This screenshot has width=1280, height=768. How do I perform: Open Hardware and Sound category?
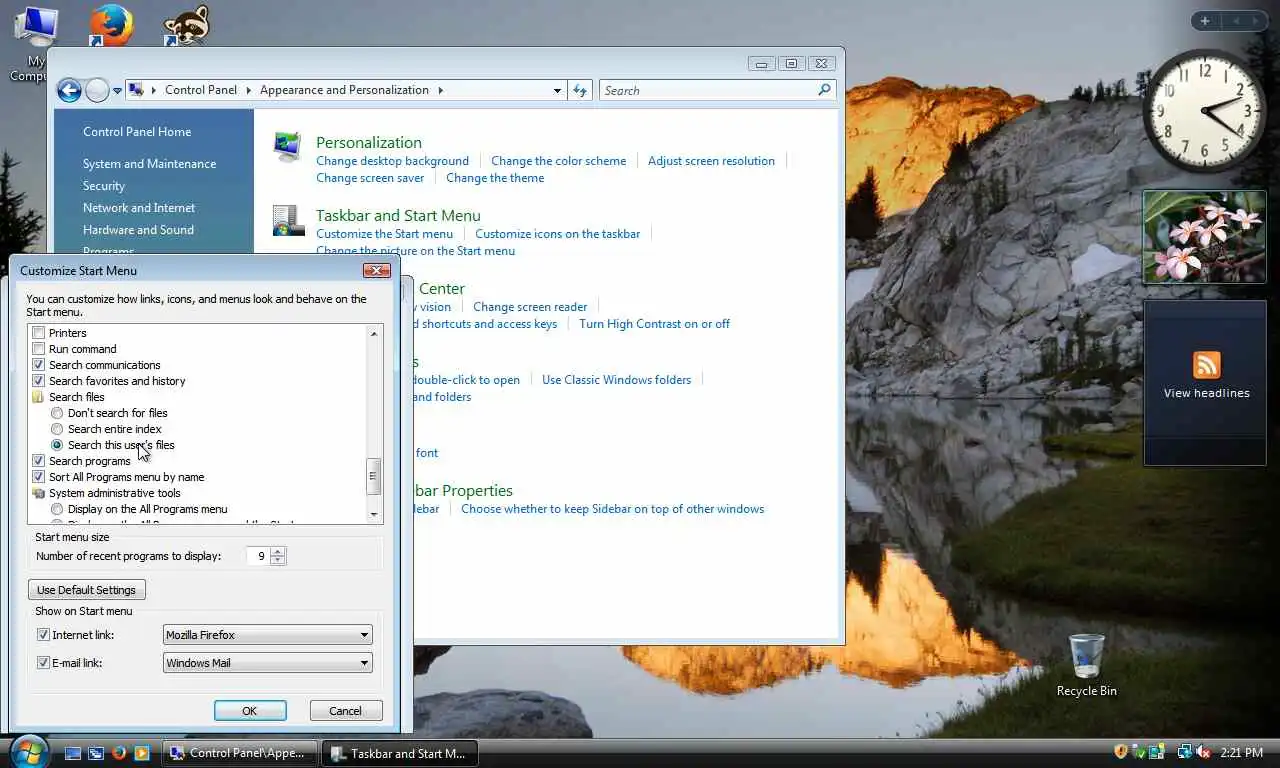coord(138,230)
